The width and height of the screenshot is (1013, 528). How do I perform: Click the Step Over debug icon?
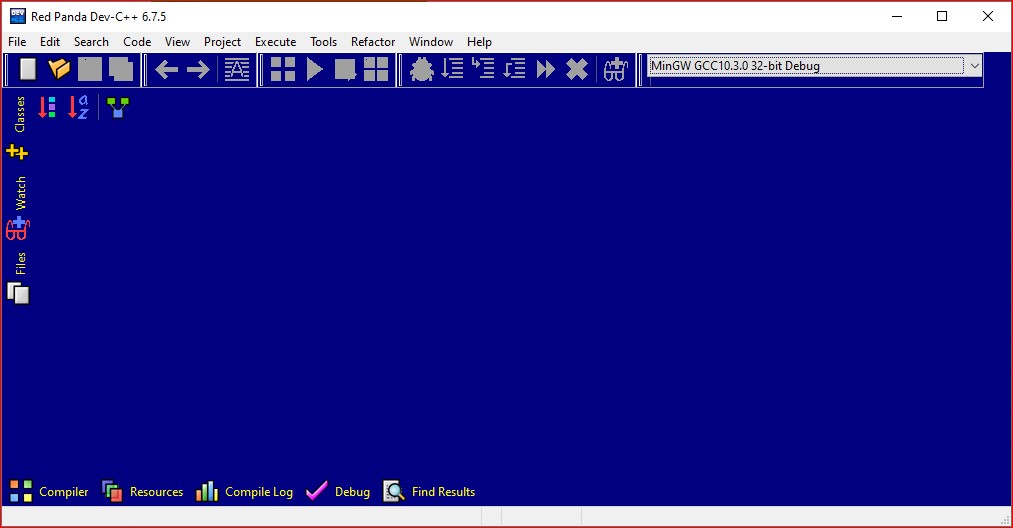(453, 69)
